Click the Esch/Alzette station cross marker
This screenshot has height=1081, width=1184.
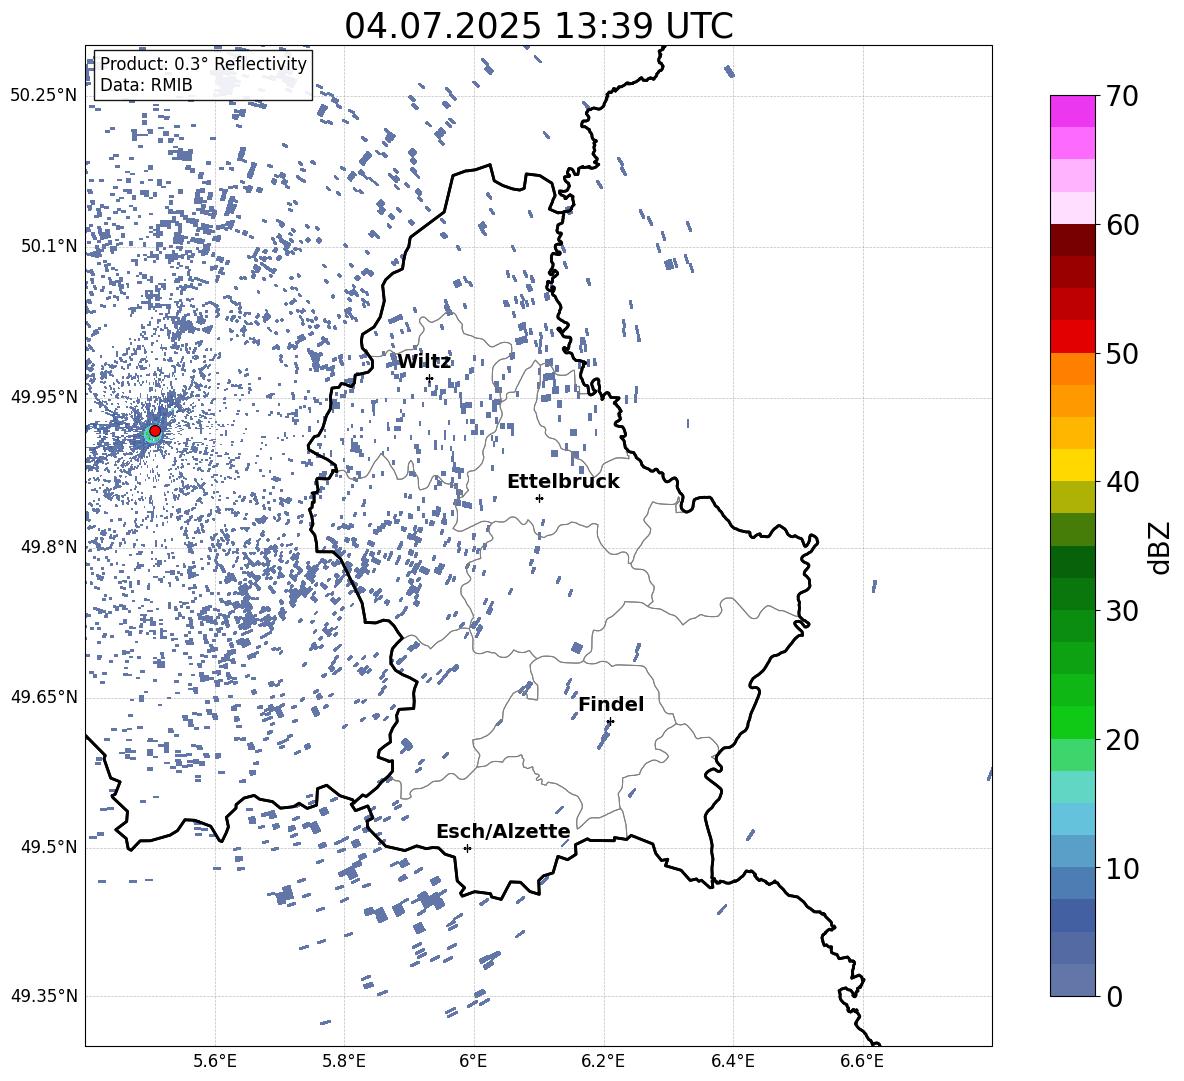(467, 848)
